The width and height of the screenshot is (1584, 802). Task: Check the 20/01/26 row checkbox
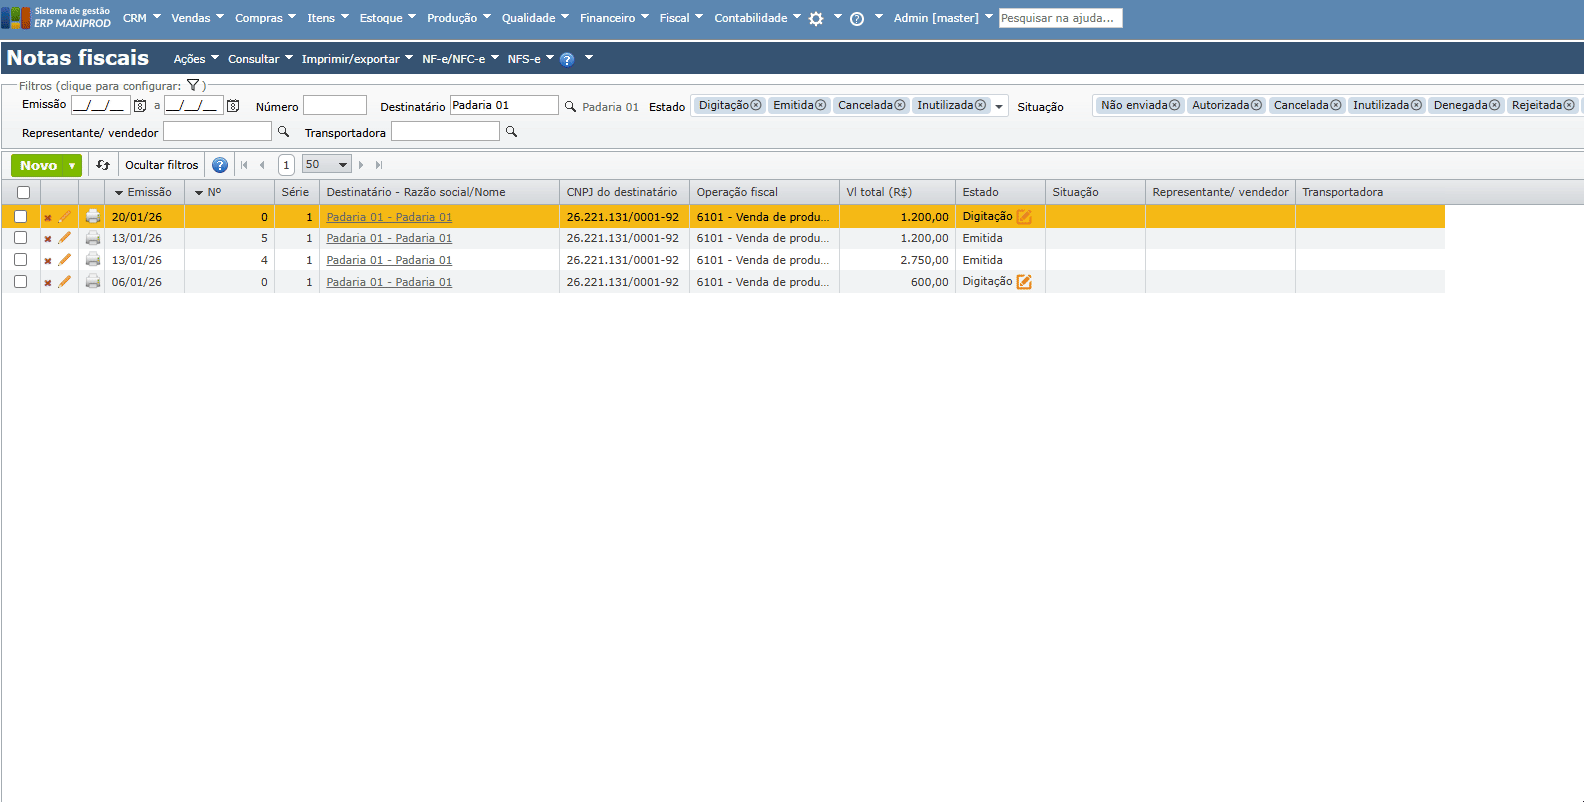pos(20,216)
